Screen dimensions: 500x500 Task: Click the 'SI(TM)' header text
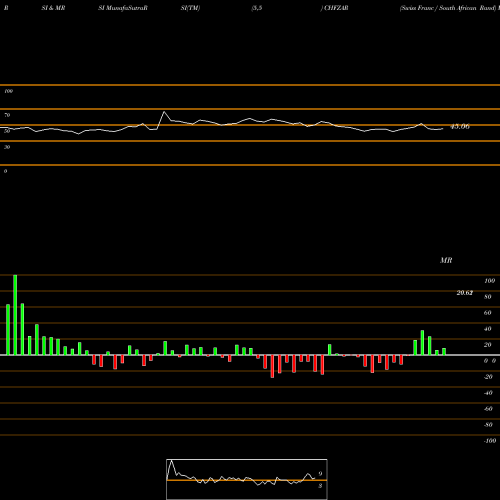click(x=190, y=8)
